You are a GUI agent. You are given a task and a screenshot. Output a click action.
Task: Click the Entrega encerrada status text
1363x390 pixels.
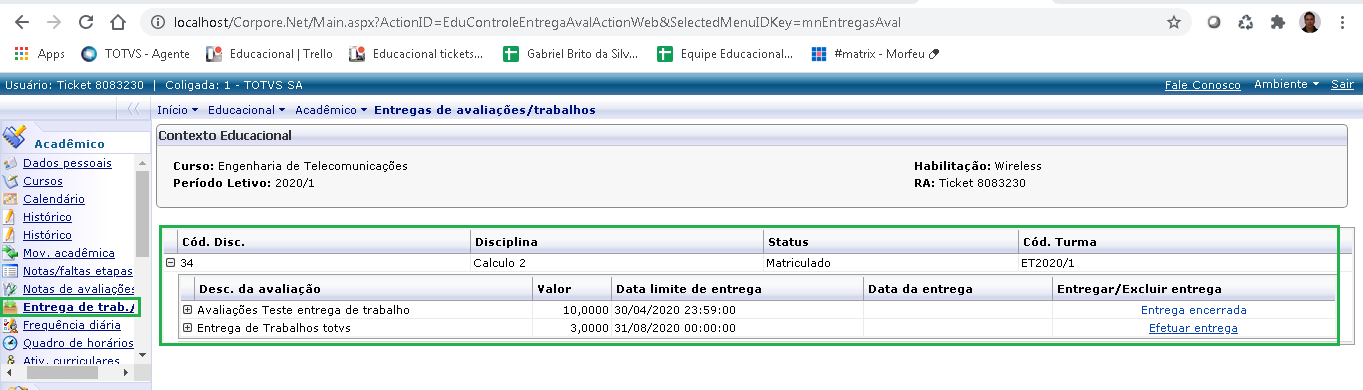coord(1193,310)
